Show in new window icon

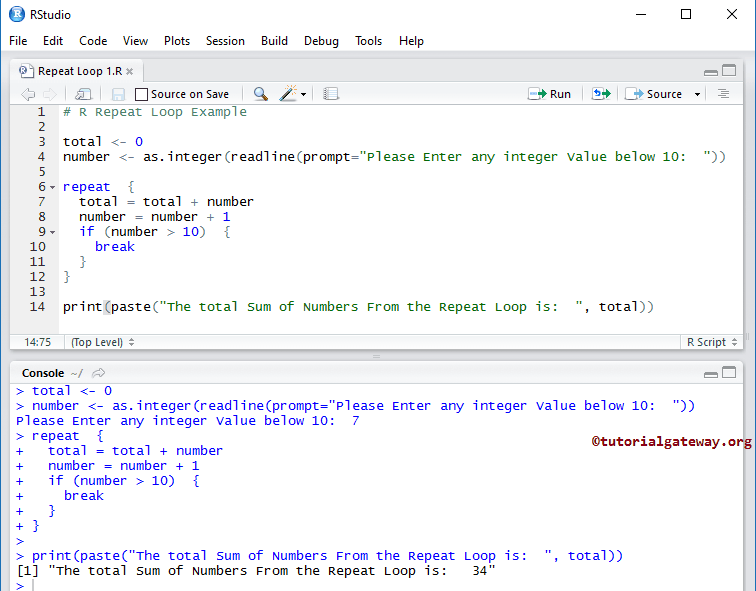point(83,94)
